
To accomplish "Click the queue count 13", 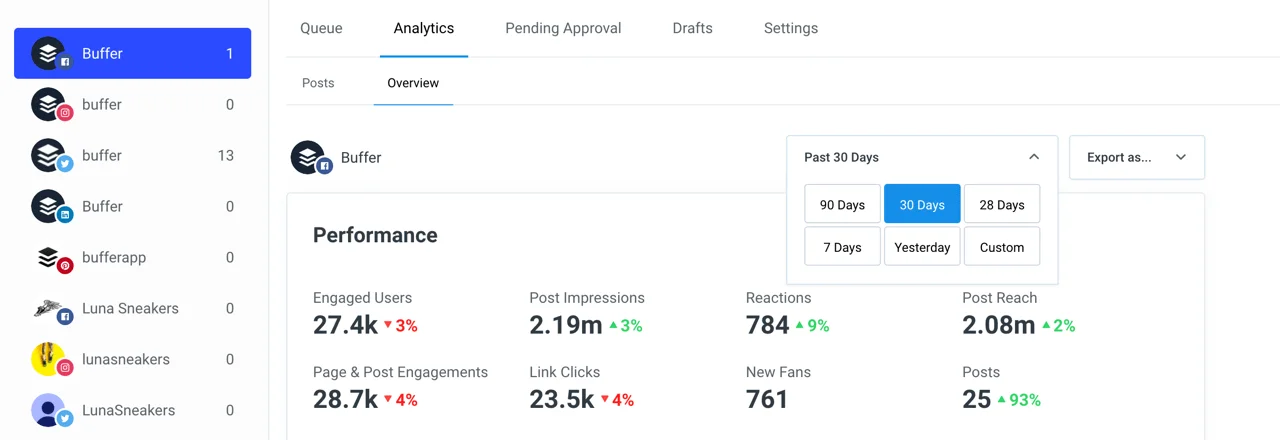I will (226, 156).
